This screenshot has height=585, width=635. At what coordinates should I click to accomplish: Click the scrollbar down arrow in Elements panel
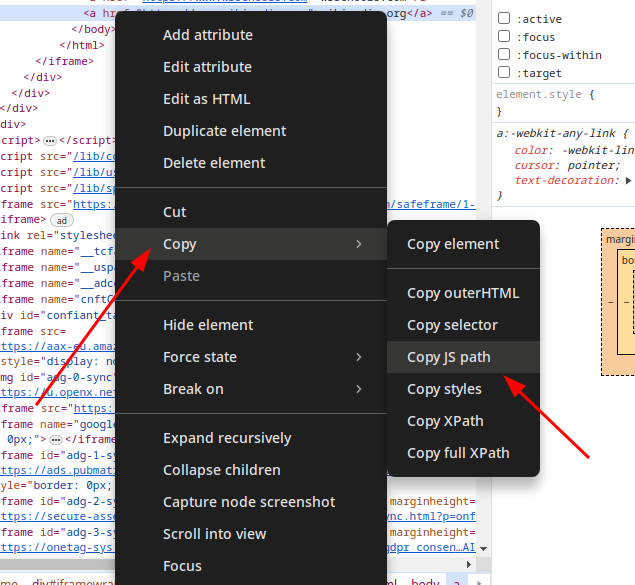[484, 549]
